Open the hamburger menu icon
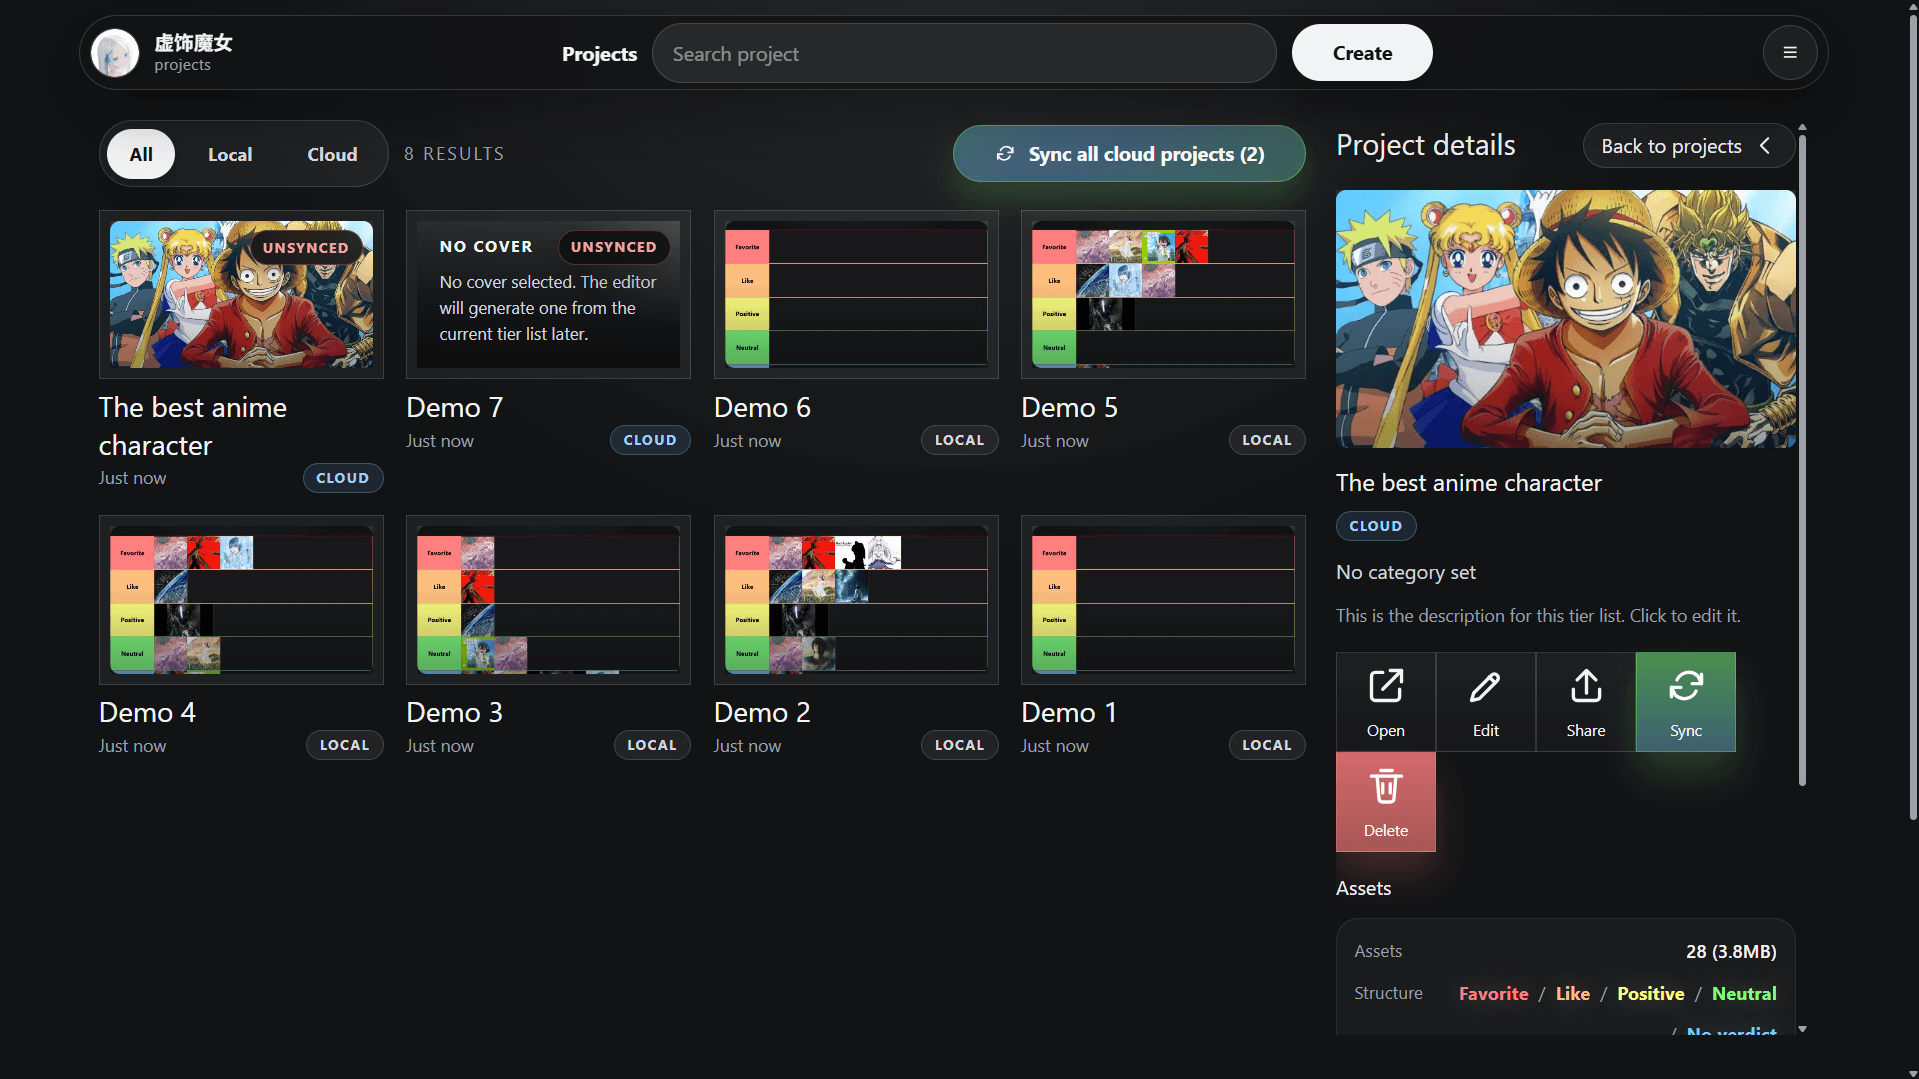Viewport: 1919px width, 1079px height. coord(1790,53)
